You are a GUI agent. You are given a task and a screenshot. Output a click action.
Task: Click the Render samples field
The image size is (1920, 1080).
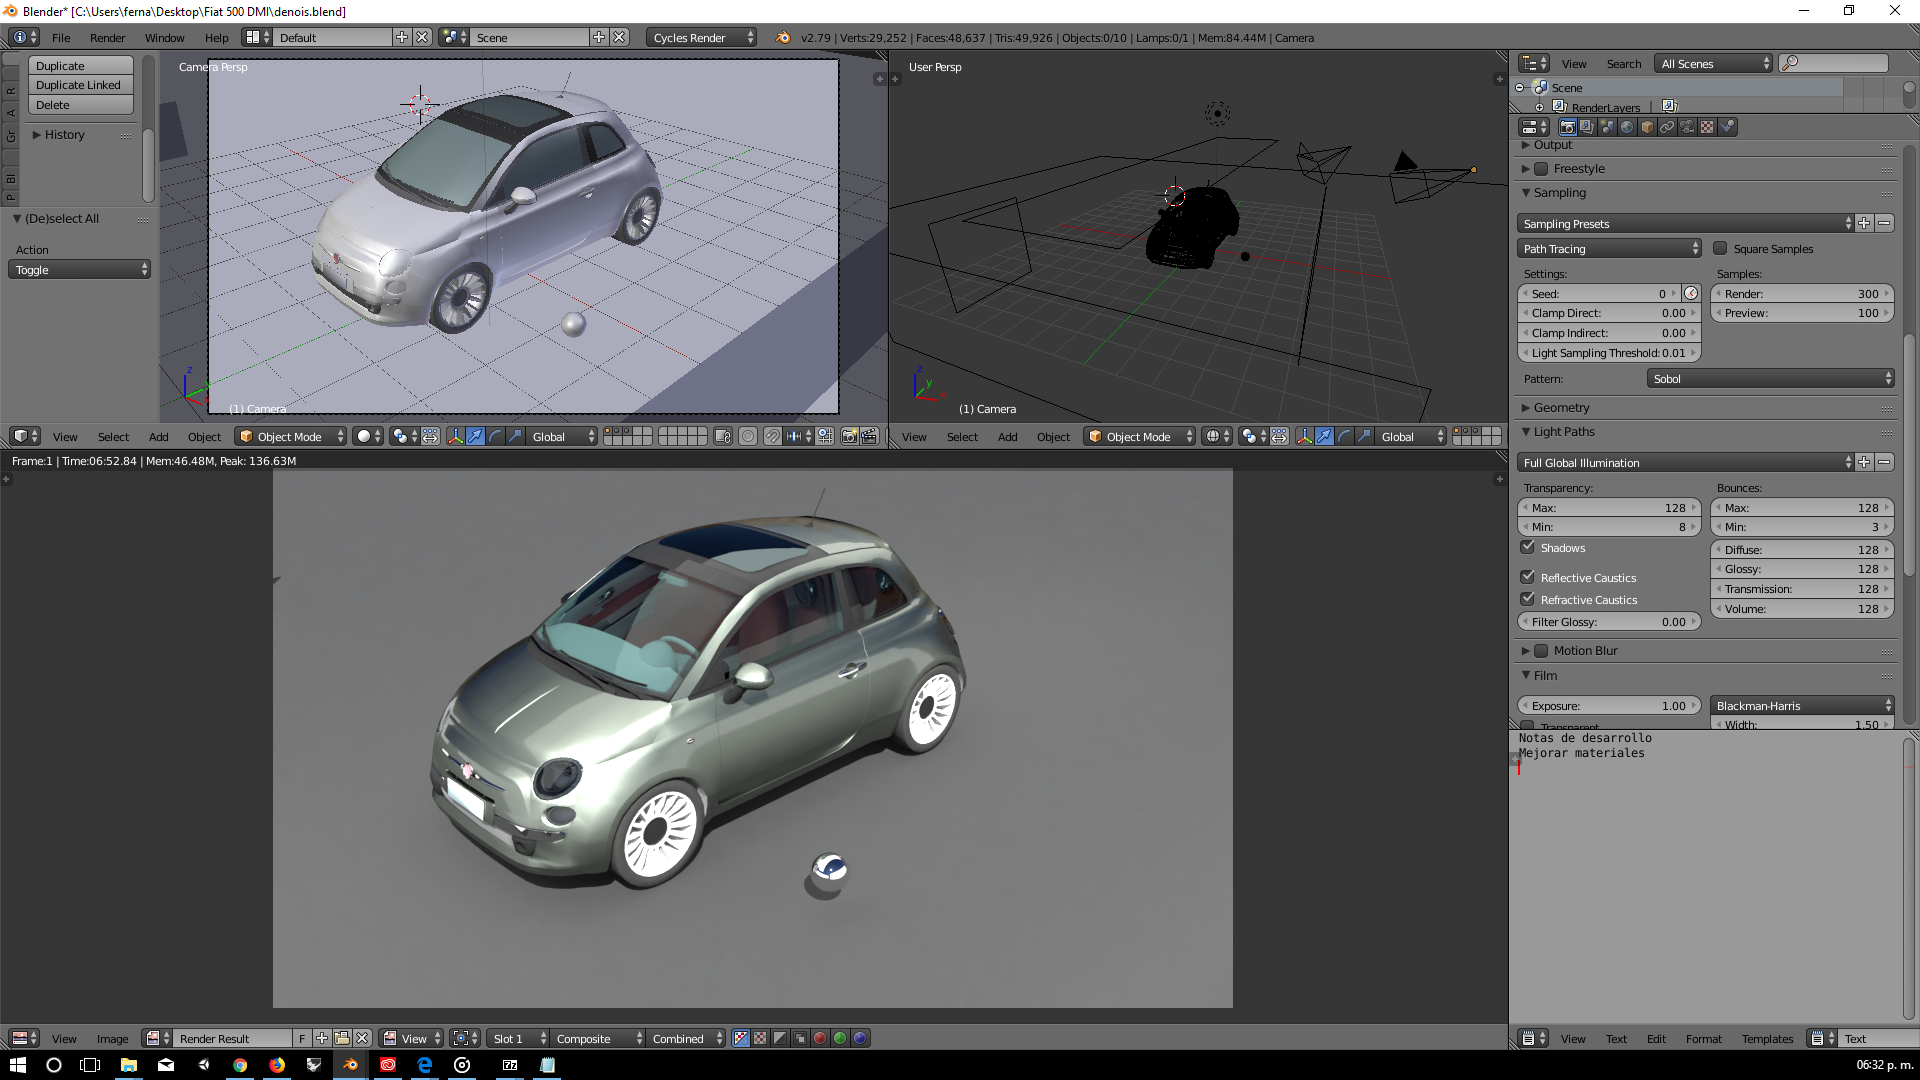(x=1801, y=294)
